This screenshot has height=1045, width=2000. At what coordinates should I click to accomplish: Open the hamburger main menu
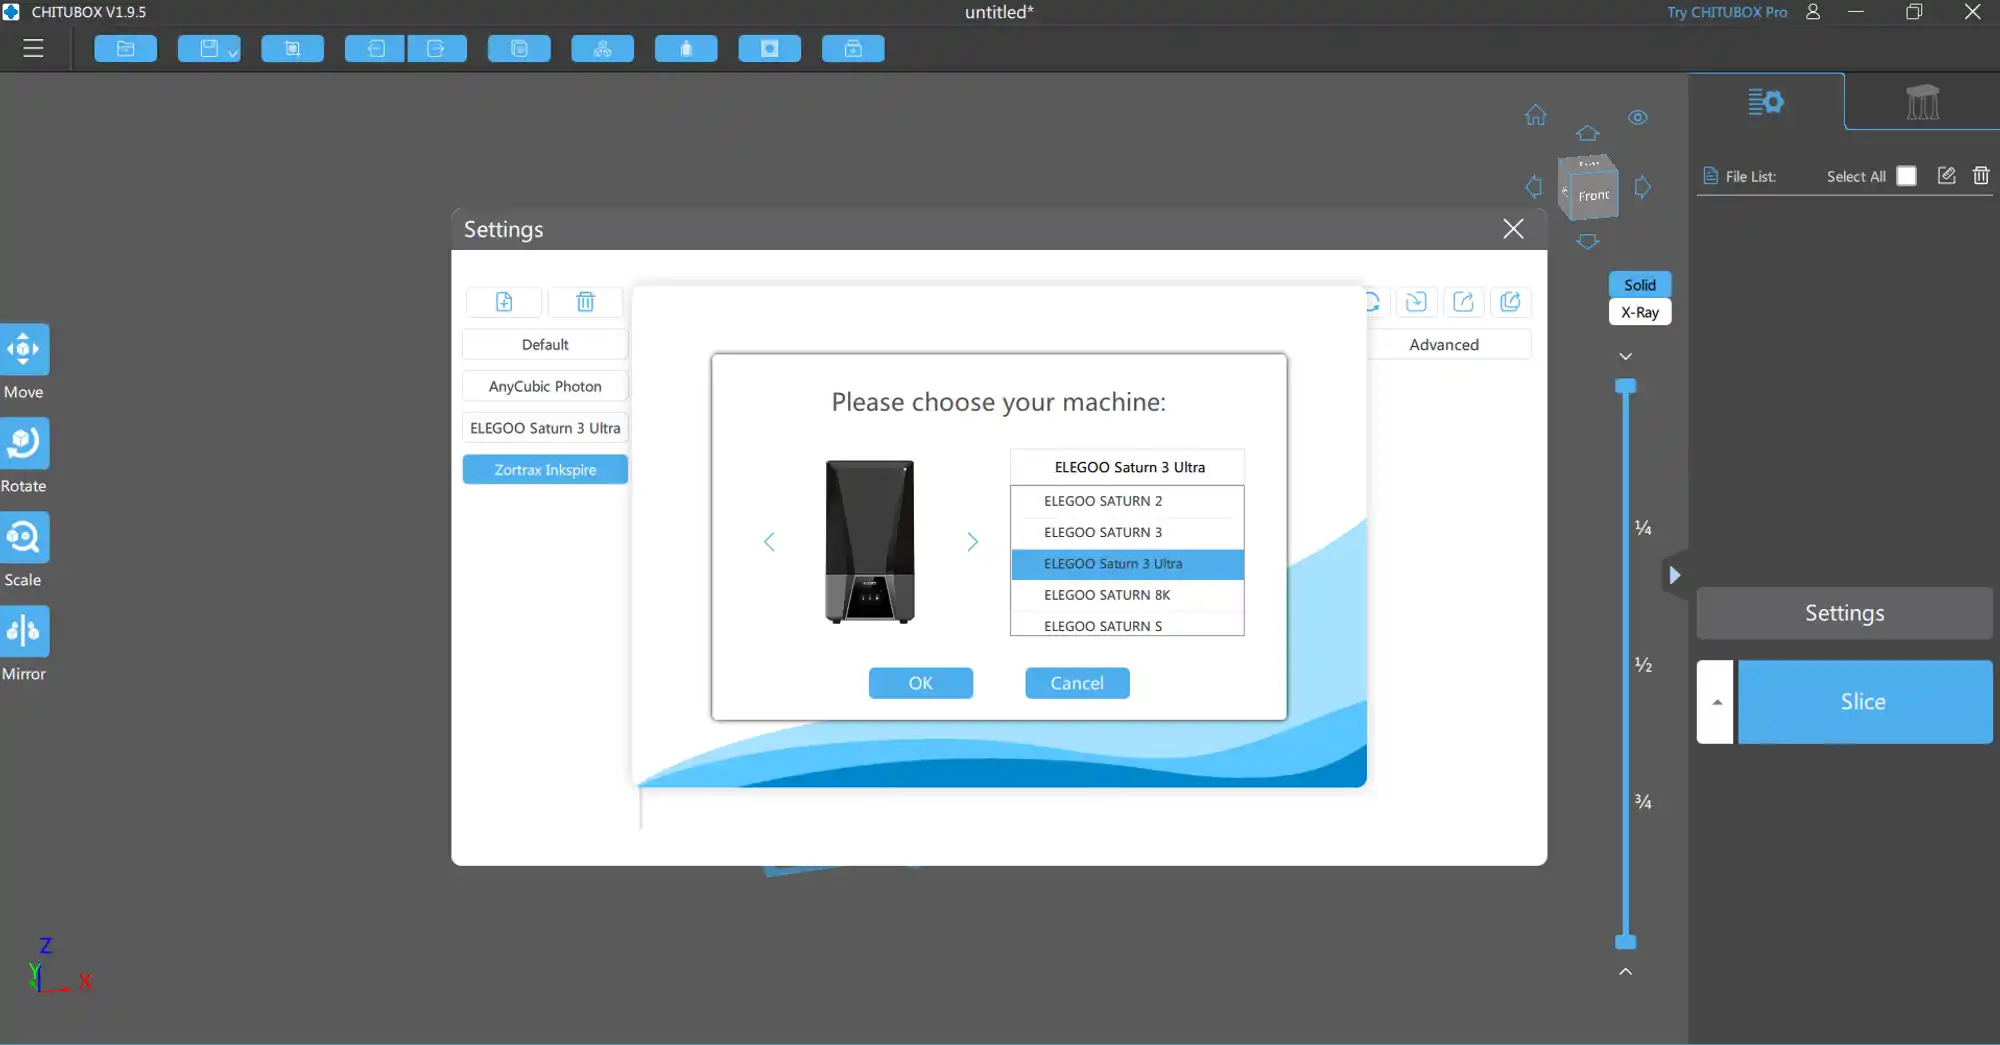(33, 48)
